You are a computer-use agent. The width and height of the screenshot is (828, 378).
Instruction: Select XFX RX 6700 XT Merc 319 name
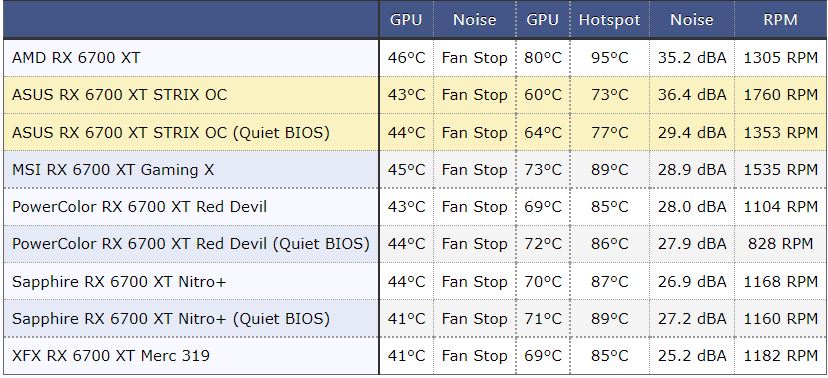111,356
